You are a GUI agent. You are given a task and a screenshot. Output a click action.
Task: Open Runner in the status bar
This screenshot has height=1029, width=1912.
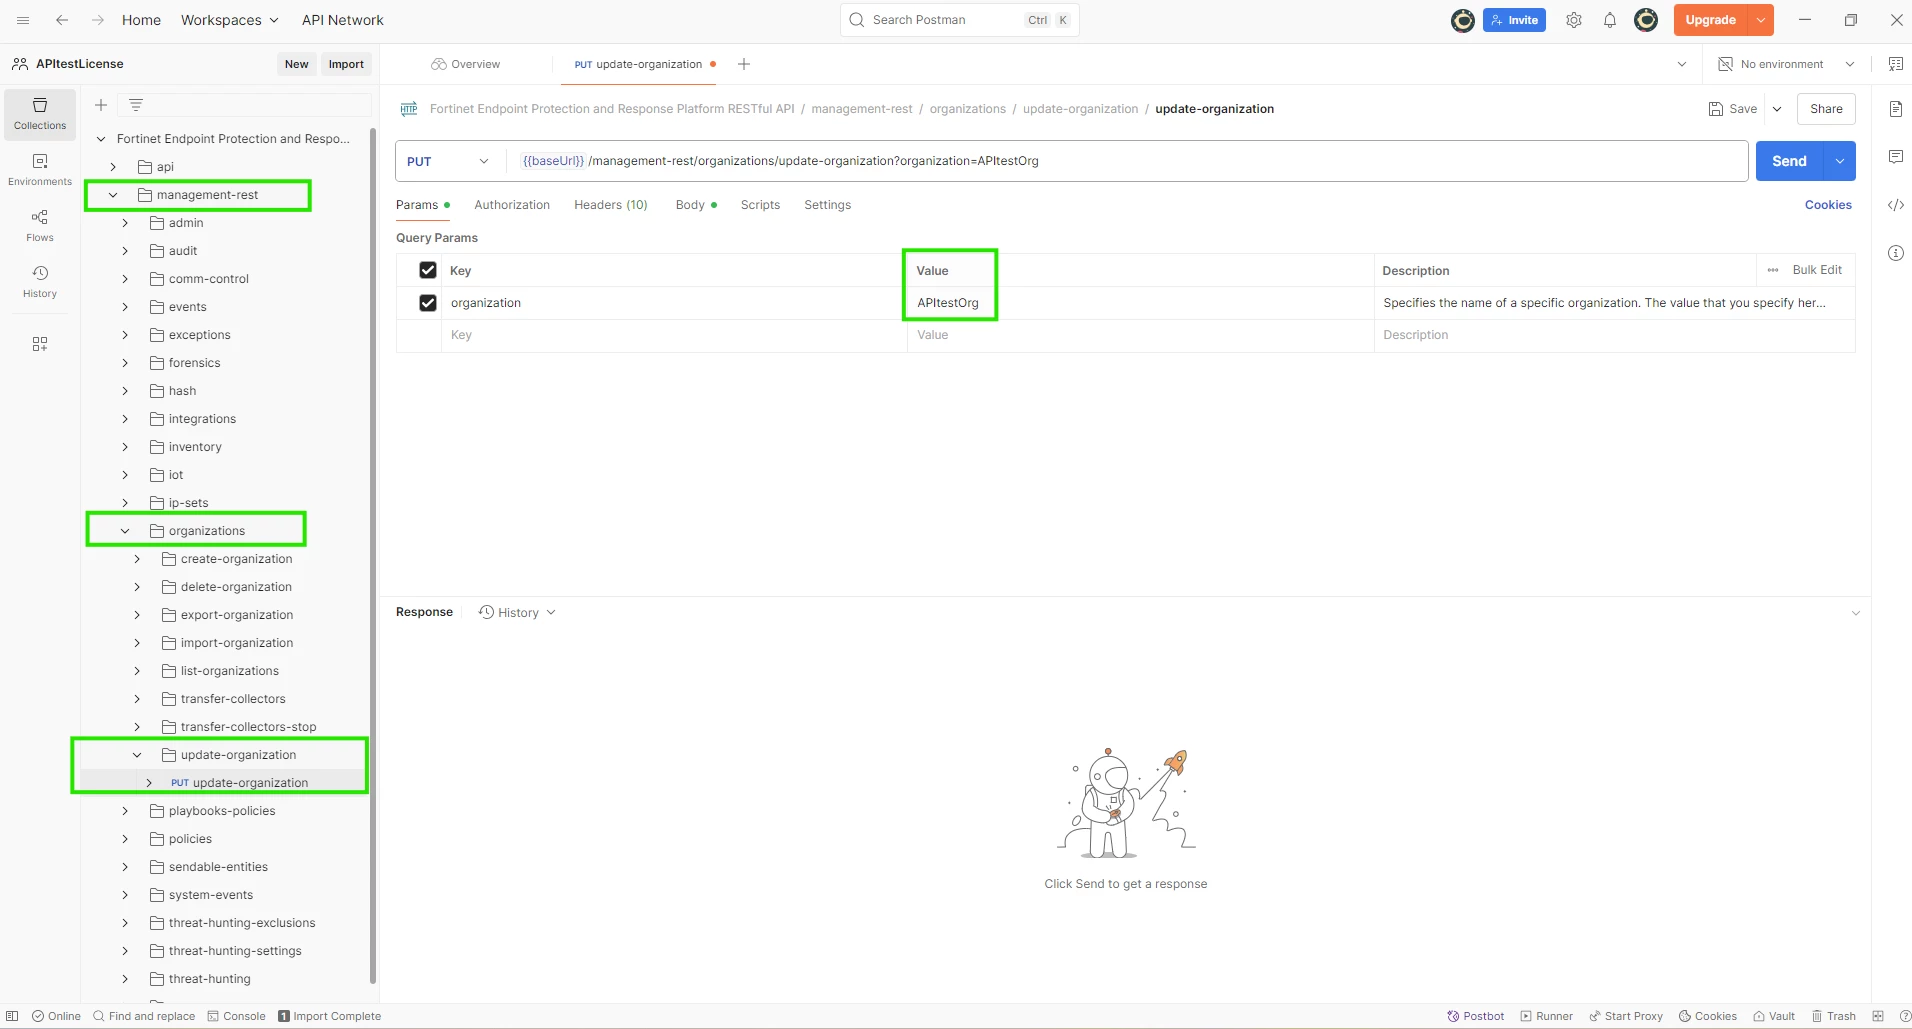(1547, 1016)
